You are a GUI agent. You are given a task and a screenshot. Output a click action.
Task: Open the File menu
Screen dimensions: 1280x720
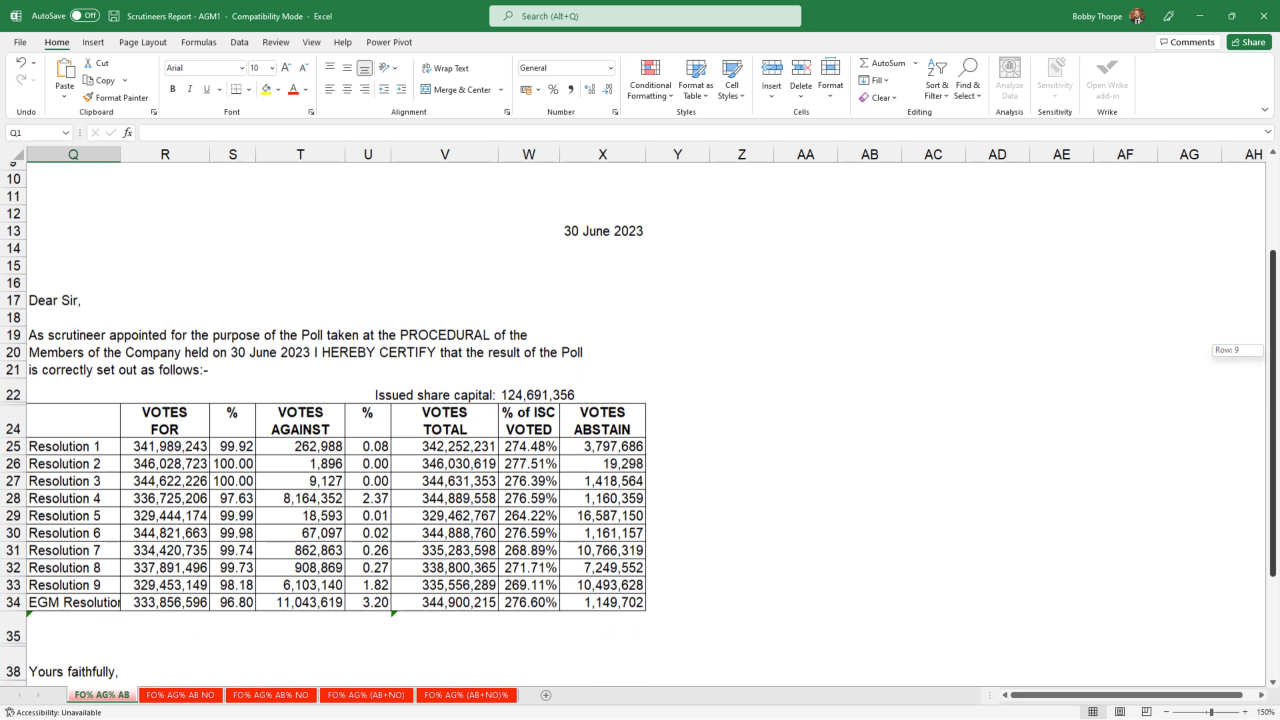click(20, 42)
